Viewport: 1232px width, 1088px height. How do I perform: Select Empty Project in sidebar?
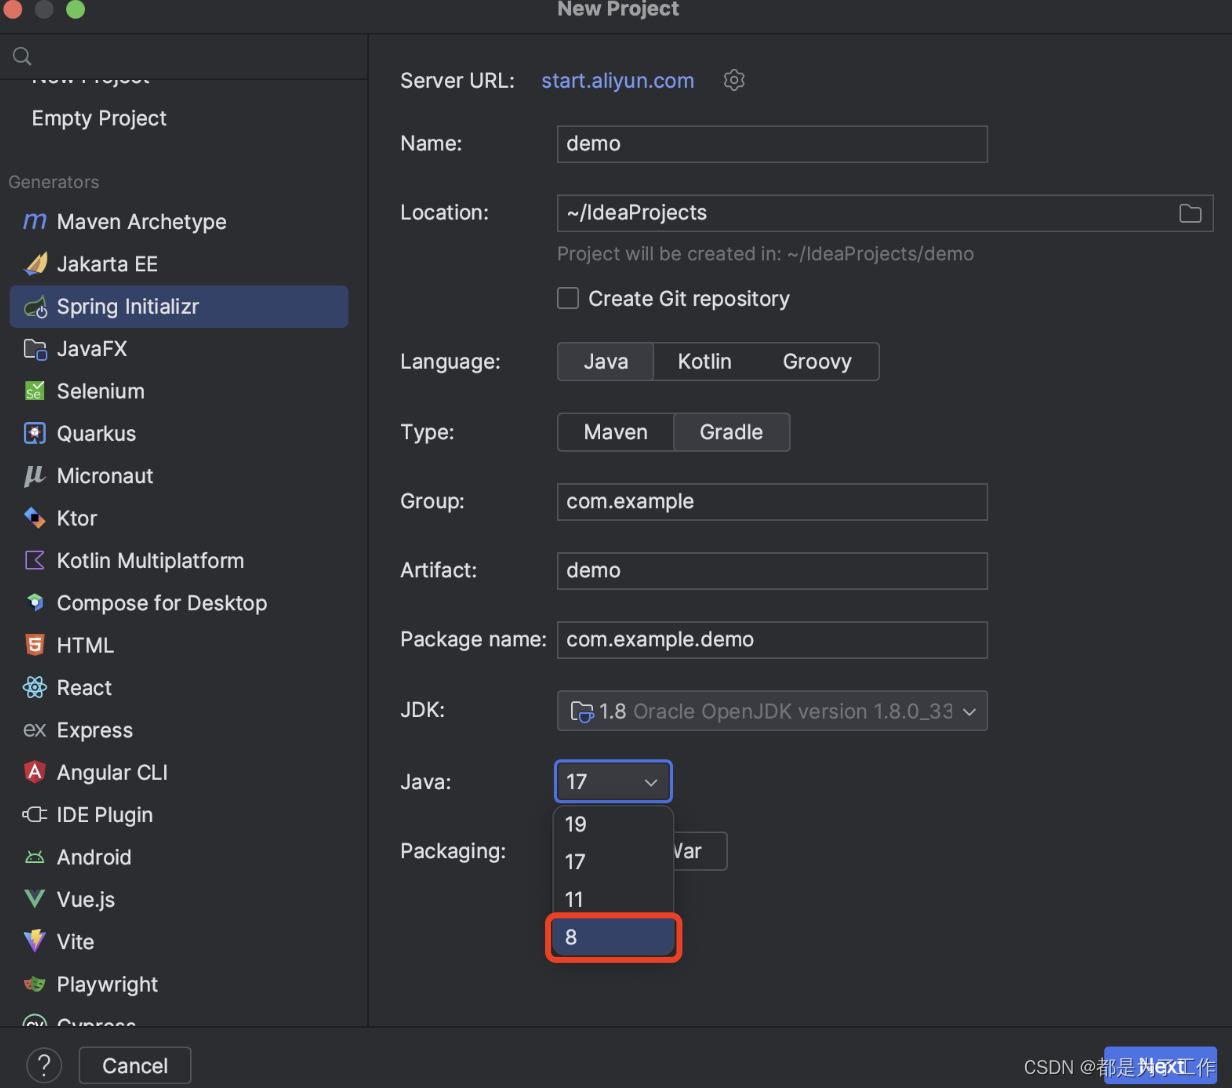[99, 118]
